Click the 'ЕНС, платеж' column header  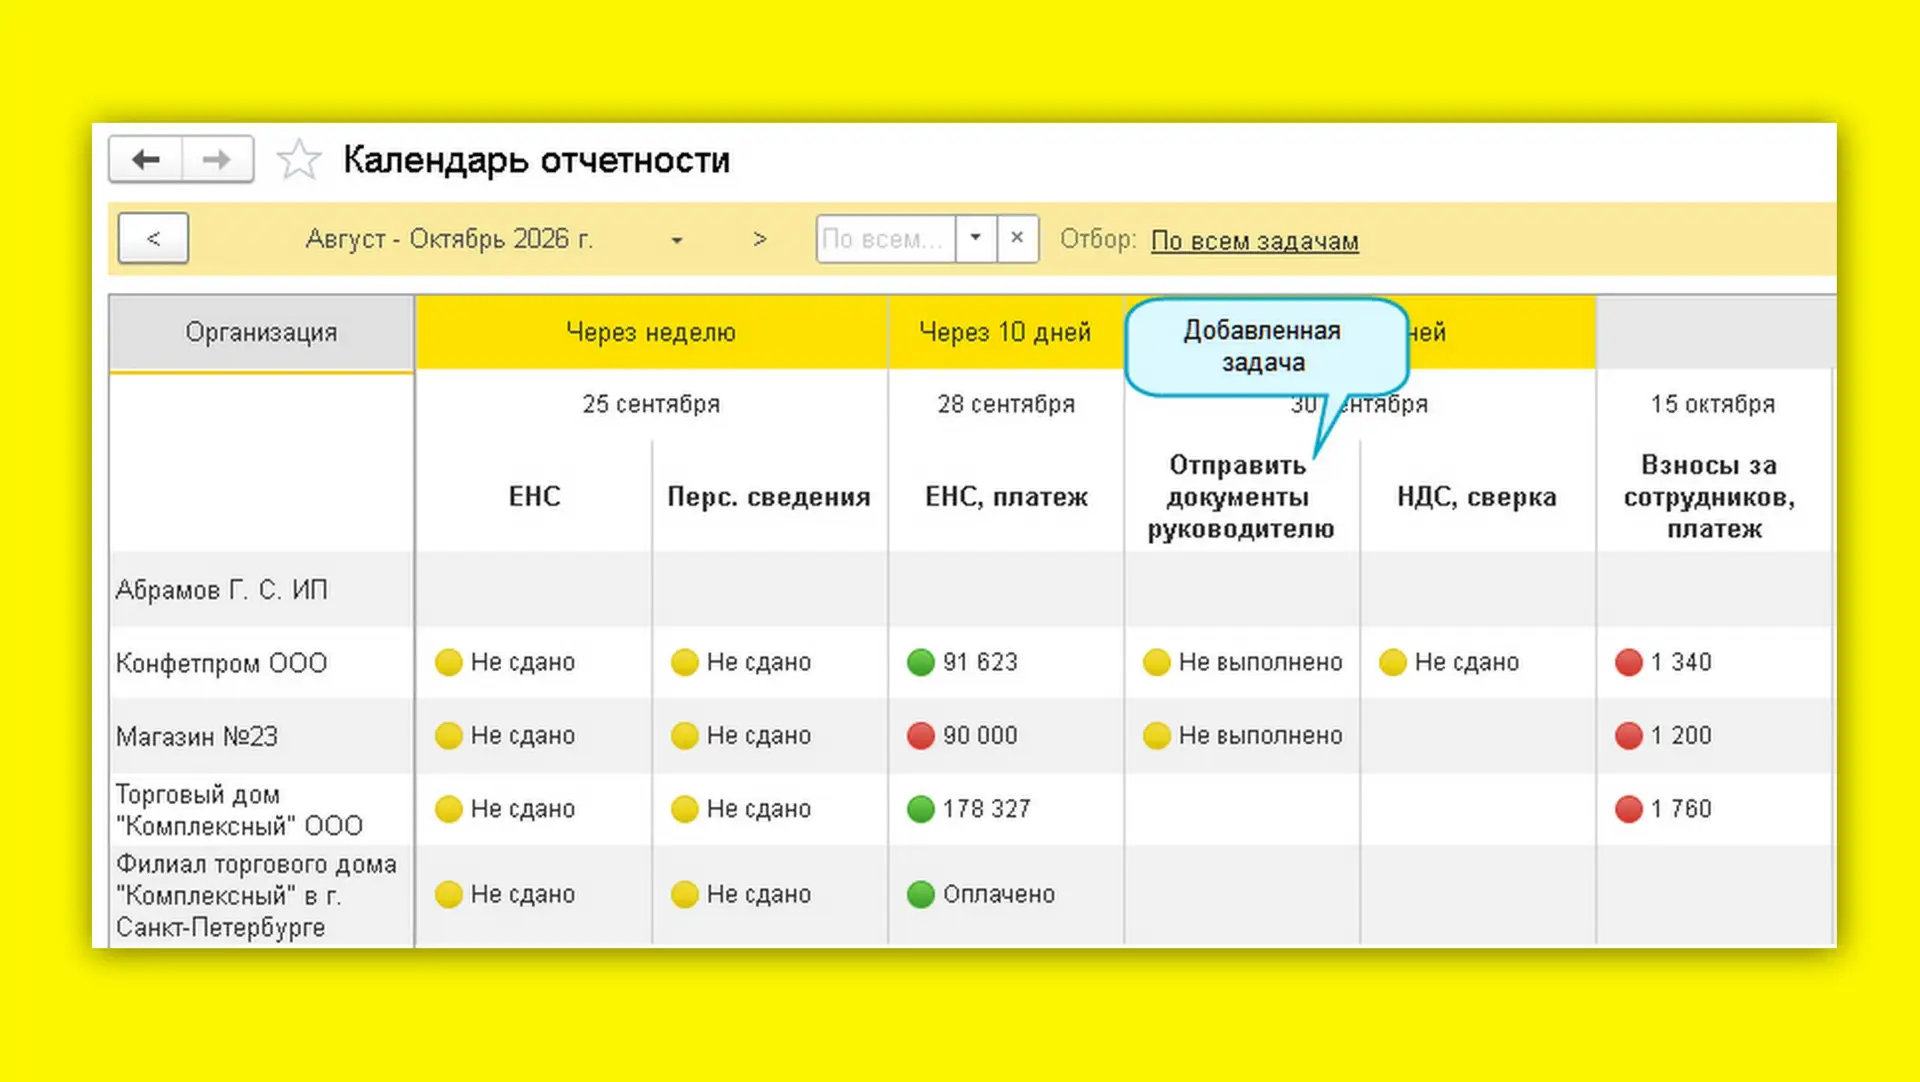tap(1006, 497)
